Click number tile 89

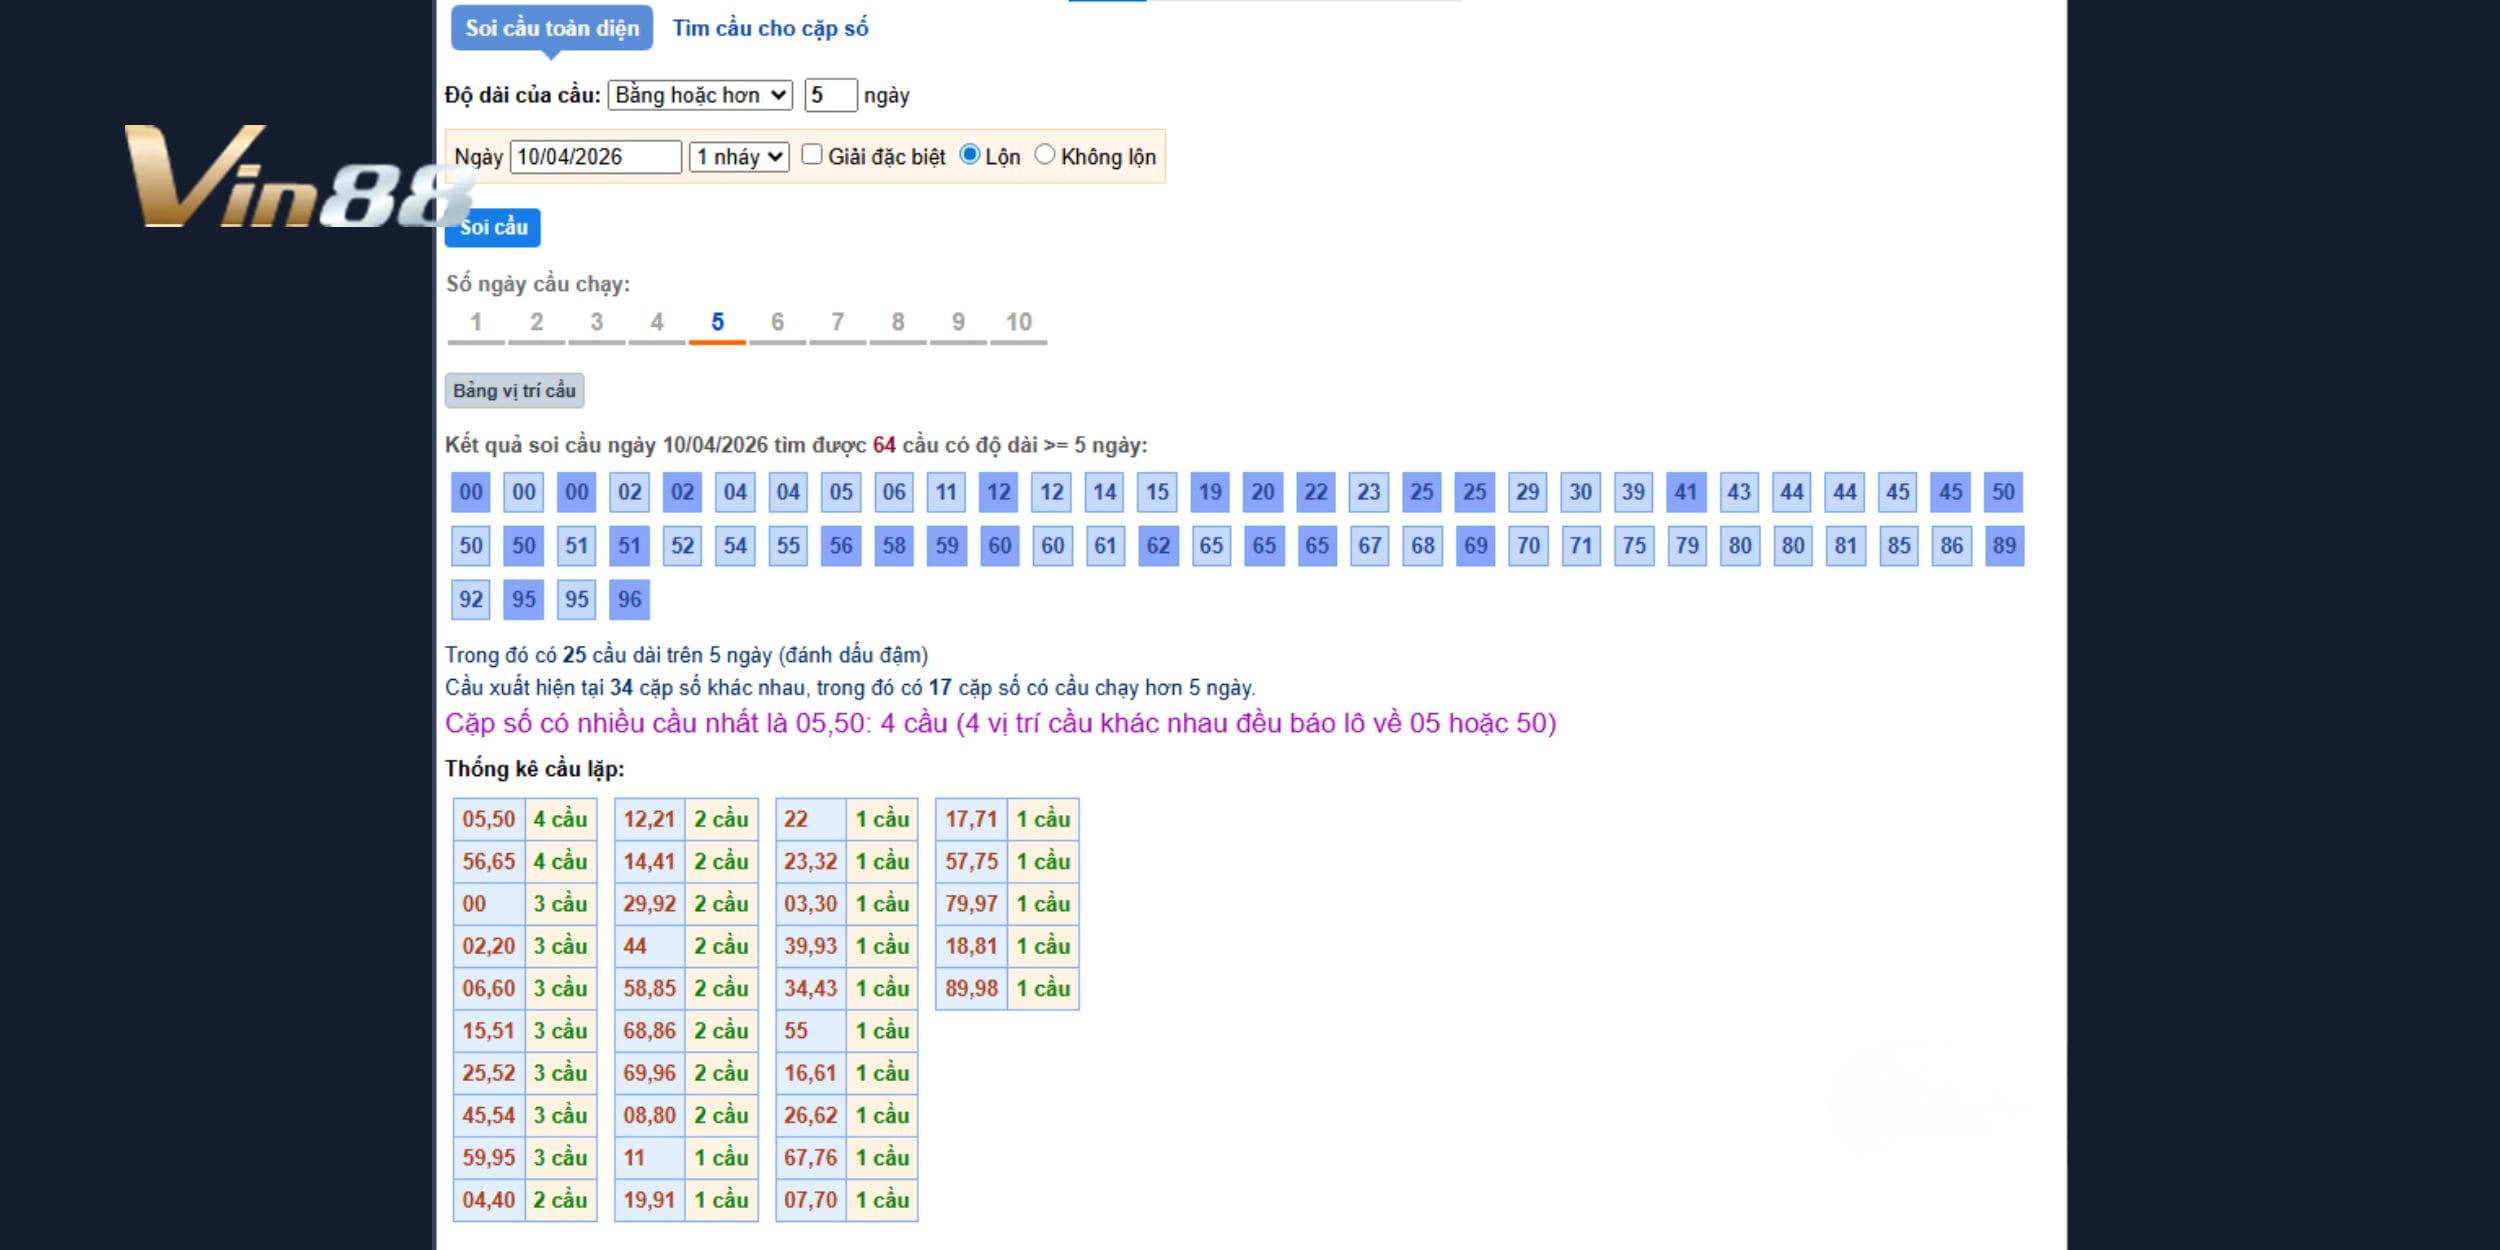coord(2003,545)
